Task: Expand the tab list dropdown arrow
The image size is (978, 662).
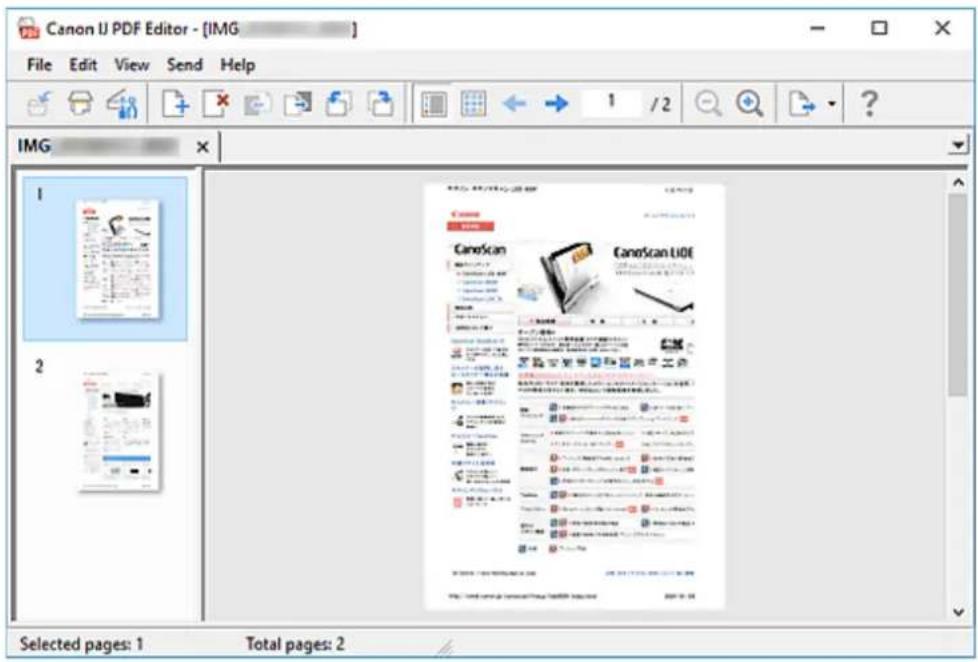Action: [957, 145]
